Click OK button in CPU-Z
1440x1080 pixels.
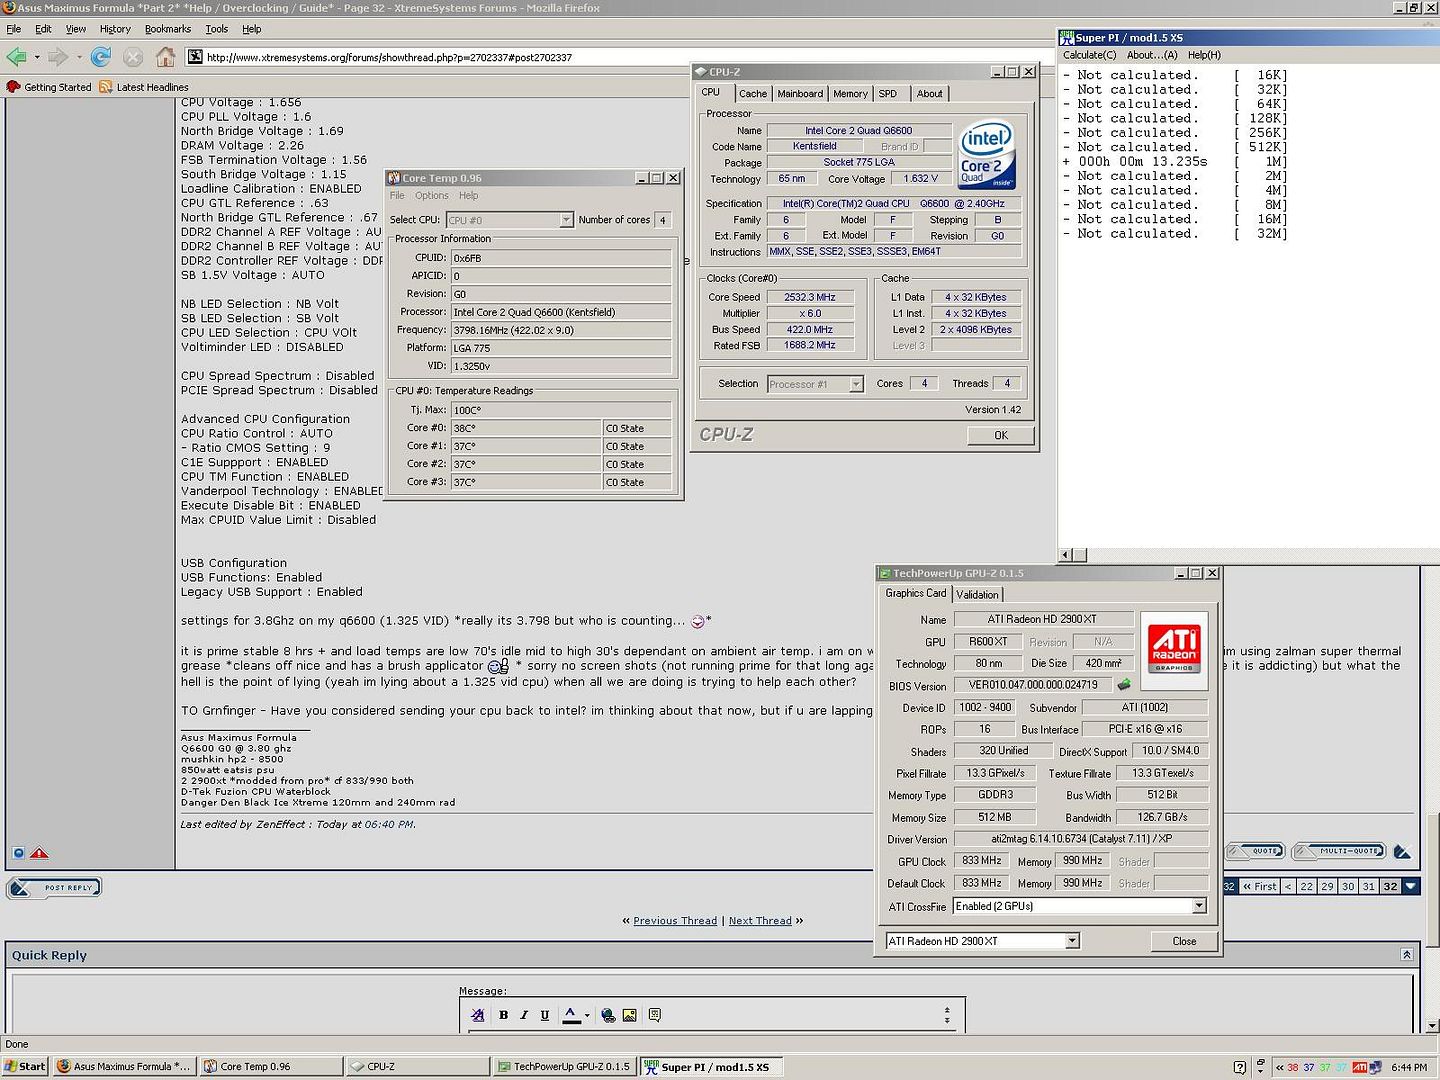click(x=1000, y=435)
